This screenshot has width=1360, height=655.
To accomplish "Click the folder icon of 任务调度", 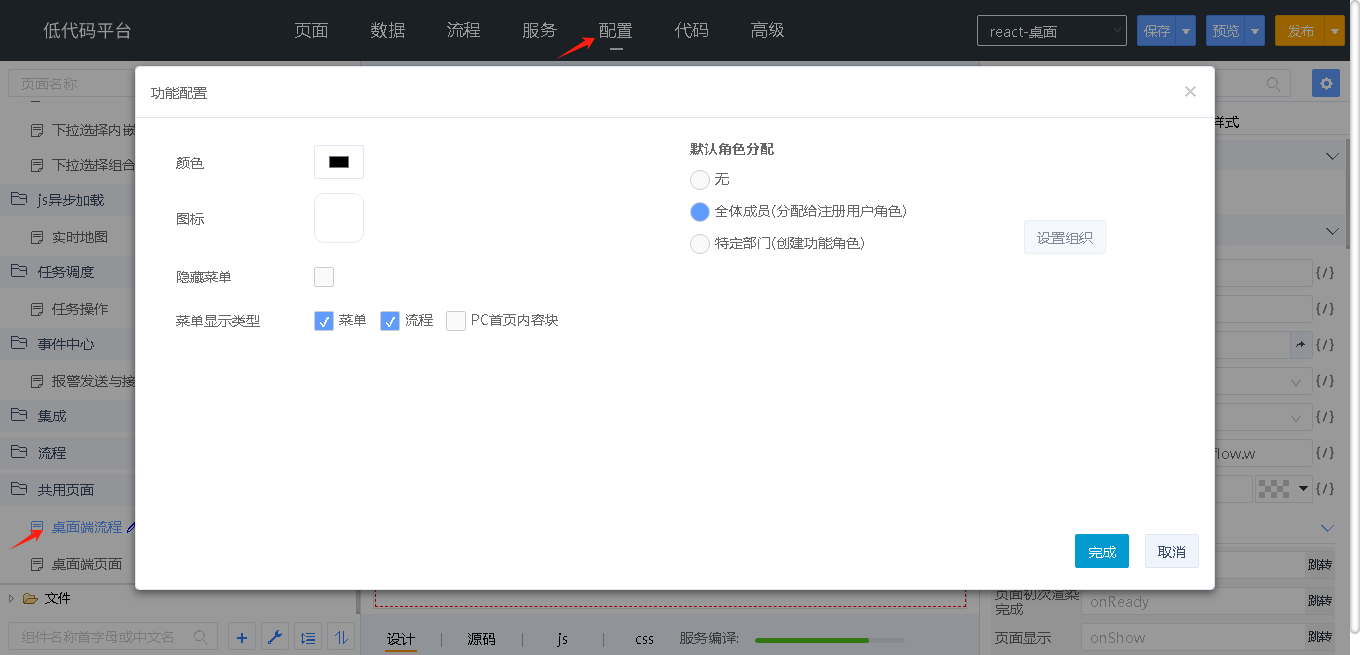I will tap(18, 271).
